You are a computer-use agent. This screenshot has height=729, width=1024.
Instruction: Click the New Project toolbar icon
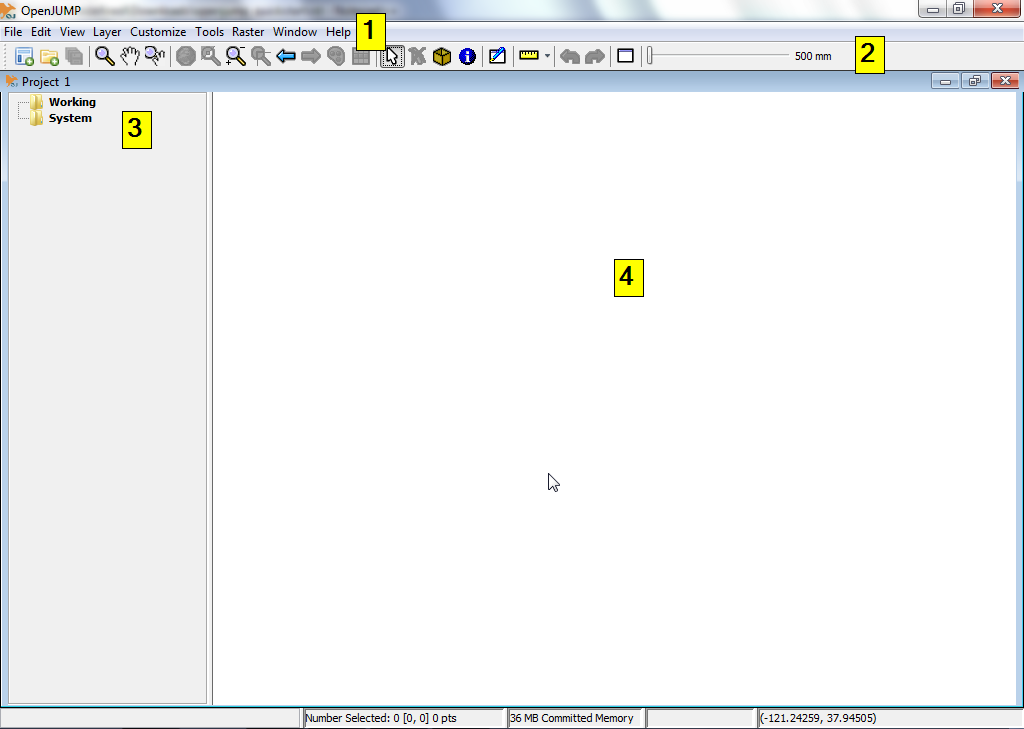24,56
